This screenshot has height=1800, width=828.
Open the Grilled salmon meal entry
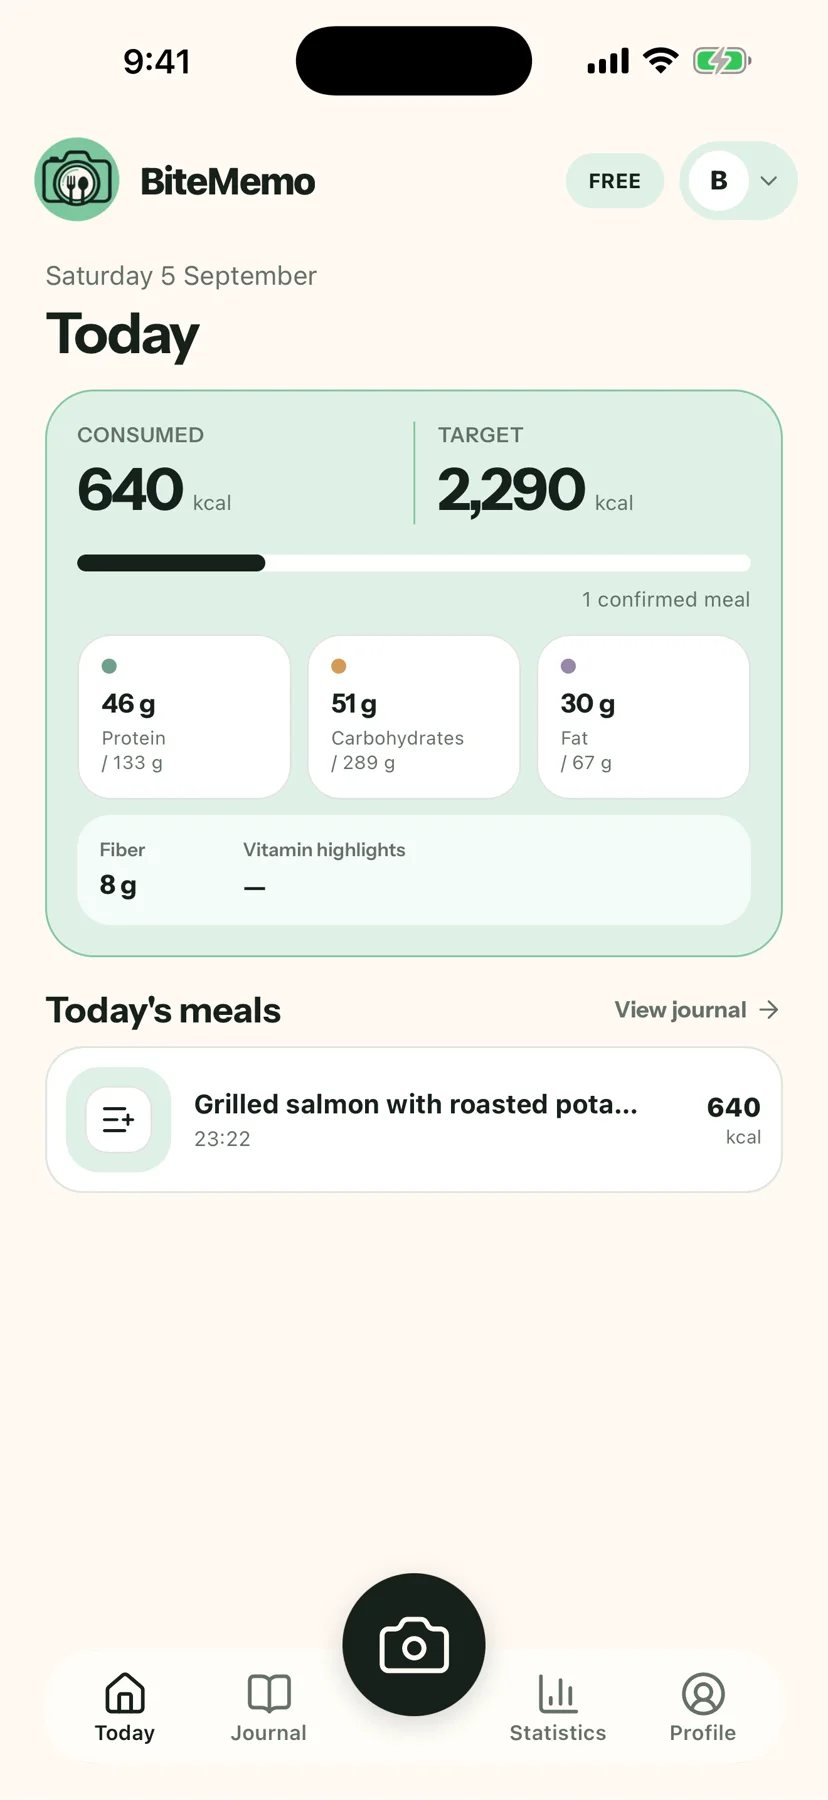point(414,1119)
